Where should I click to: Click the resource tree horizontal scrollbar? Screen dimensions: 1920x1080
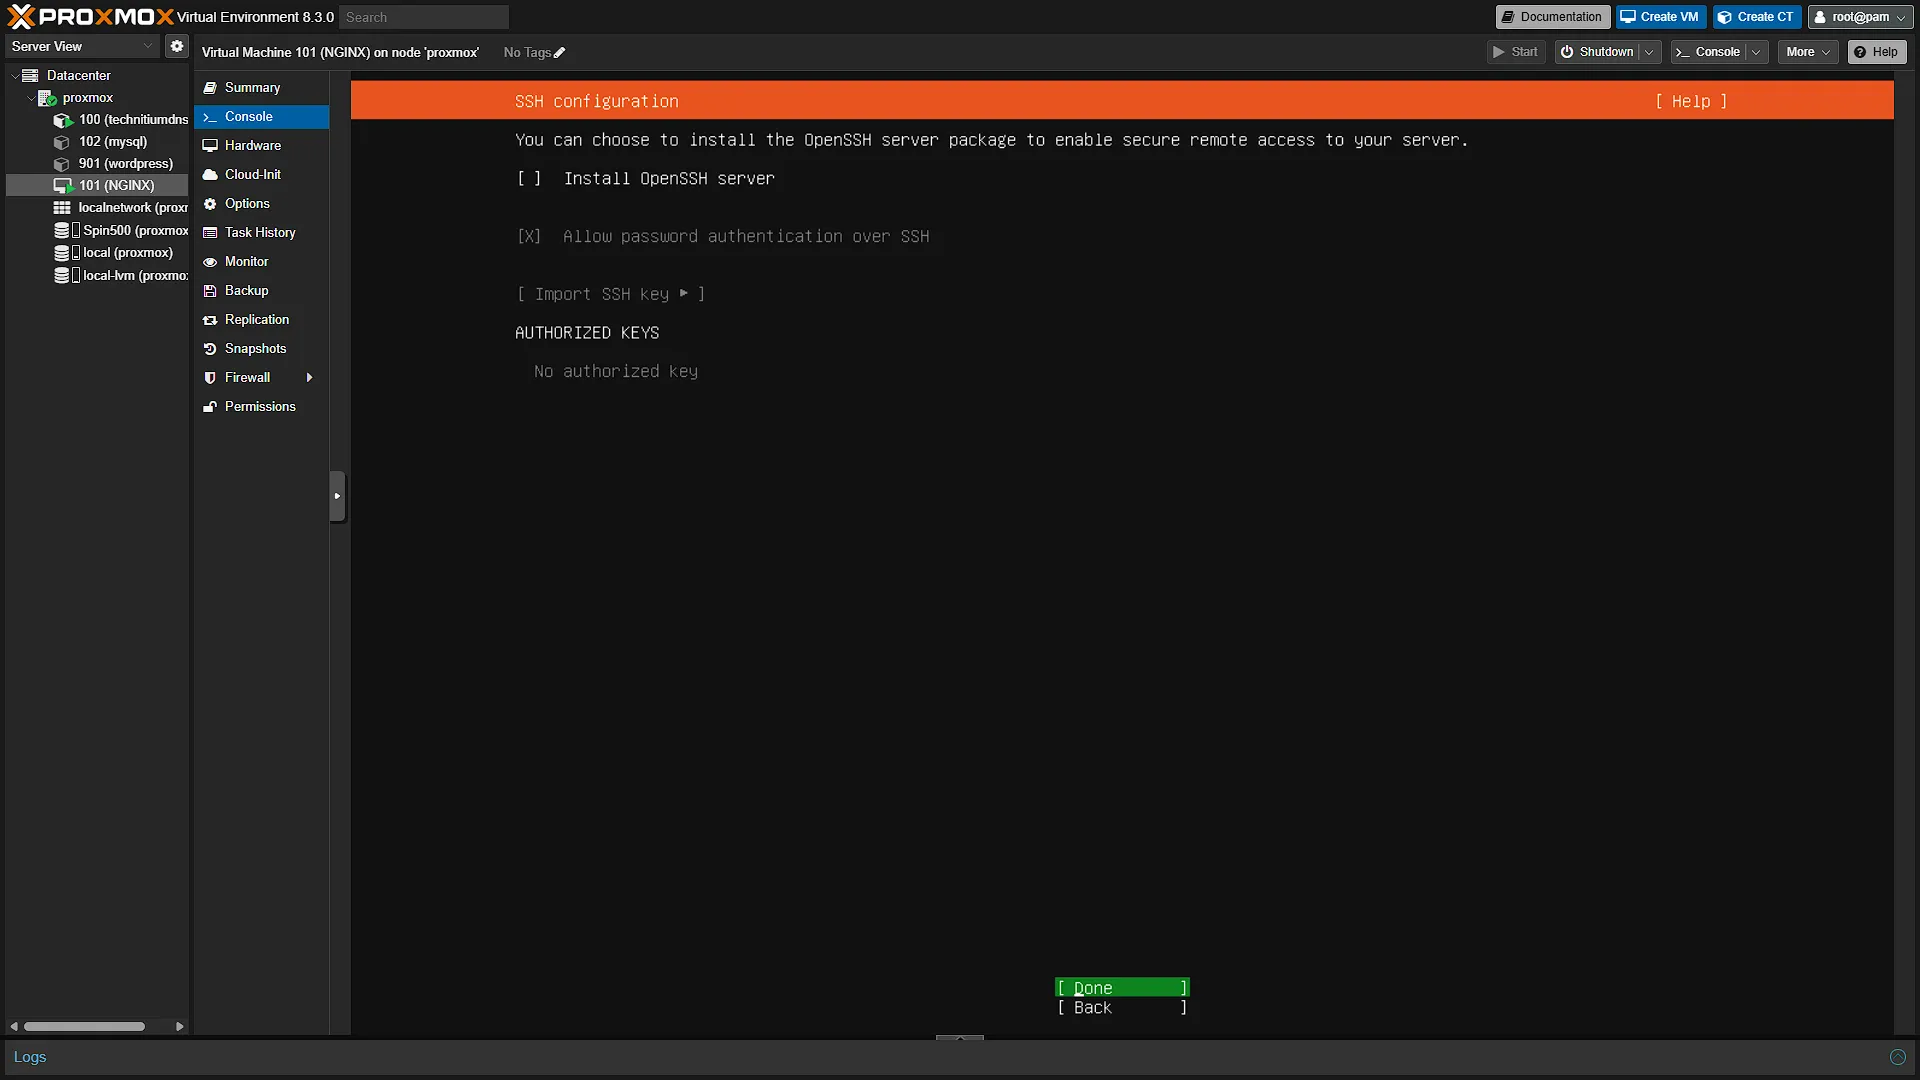(85, 1026)
